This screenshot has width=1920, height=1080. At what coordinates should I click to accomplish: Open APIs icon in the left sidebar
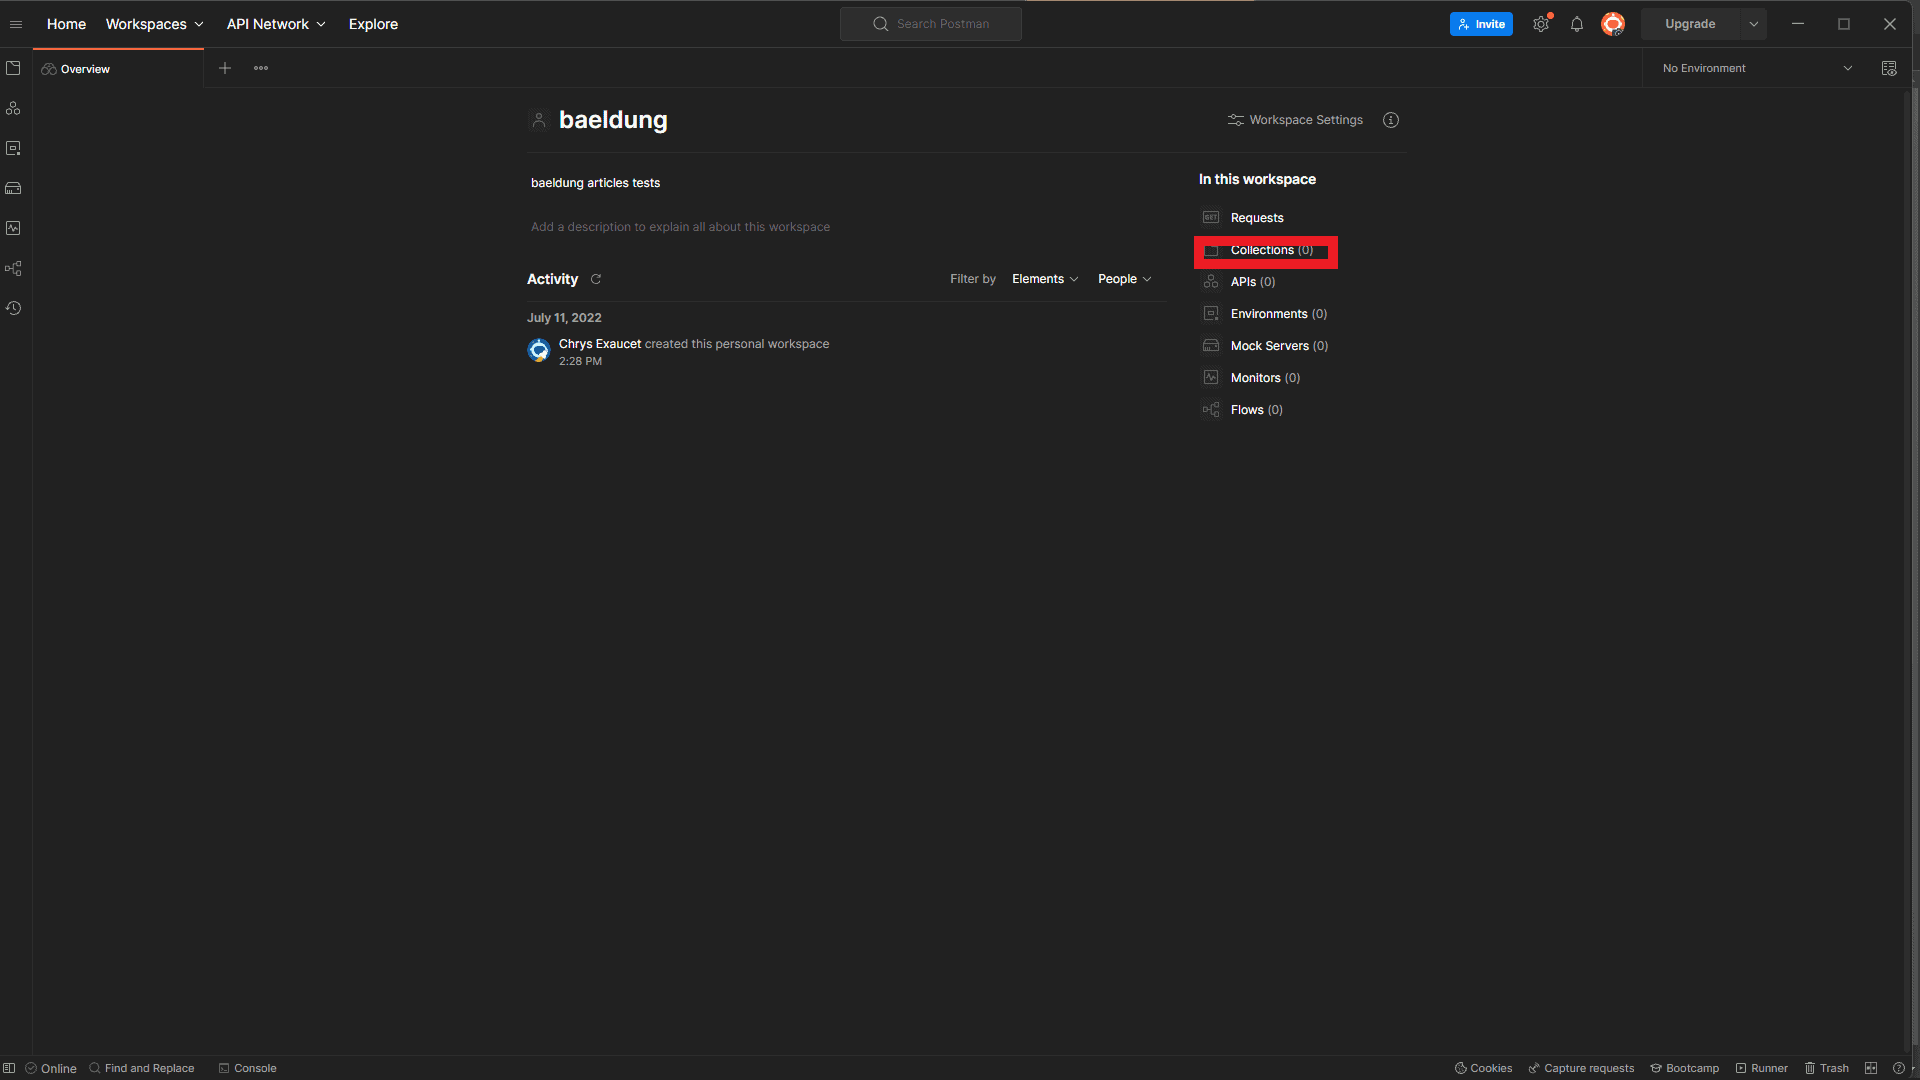[x=13, y=108]
